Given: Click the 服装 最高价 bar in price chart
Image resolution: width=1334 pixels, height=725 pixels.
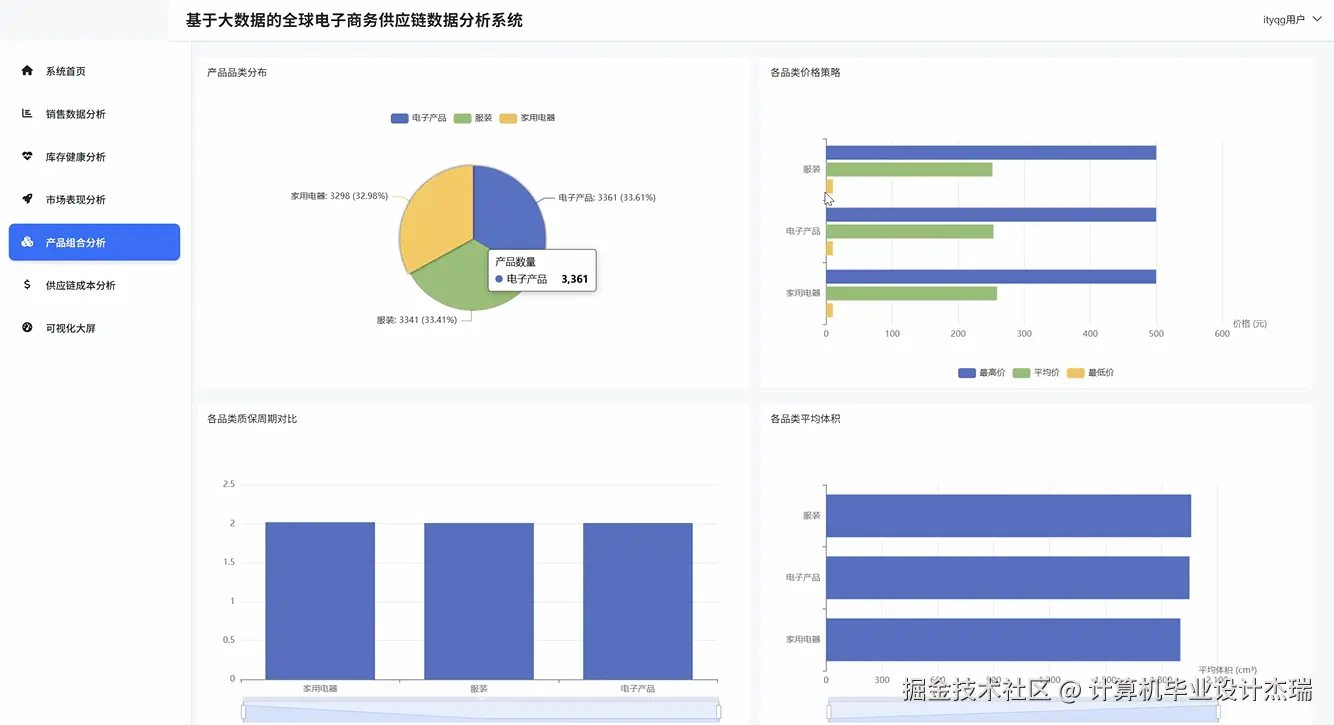Looking at the screenshot, I should click(991, 153).
